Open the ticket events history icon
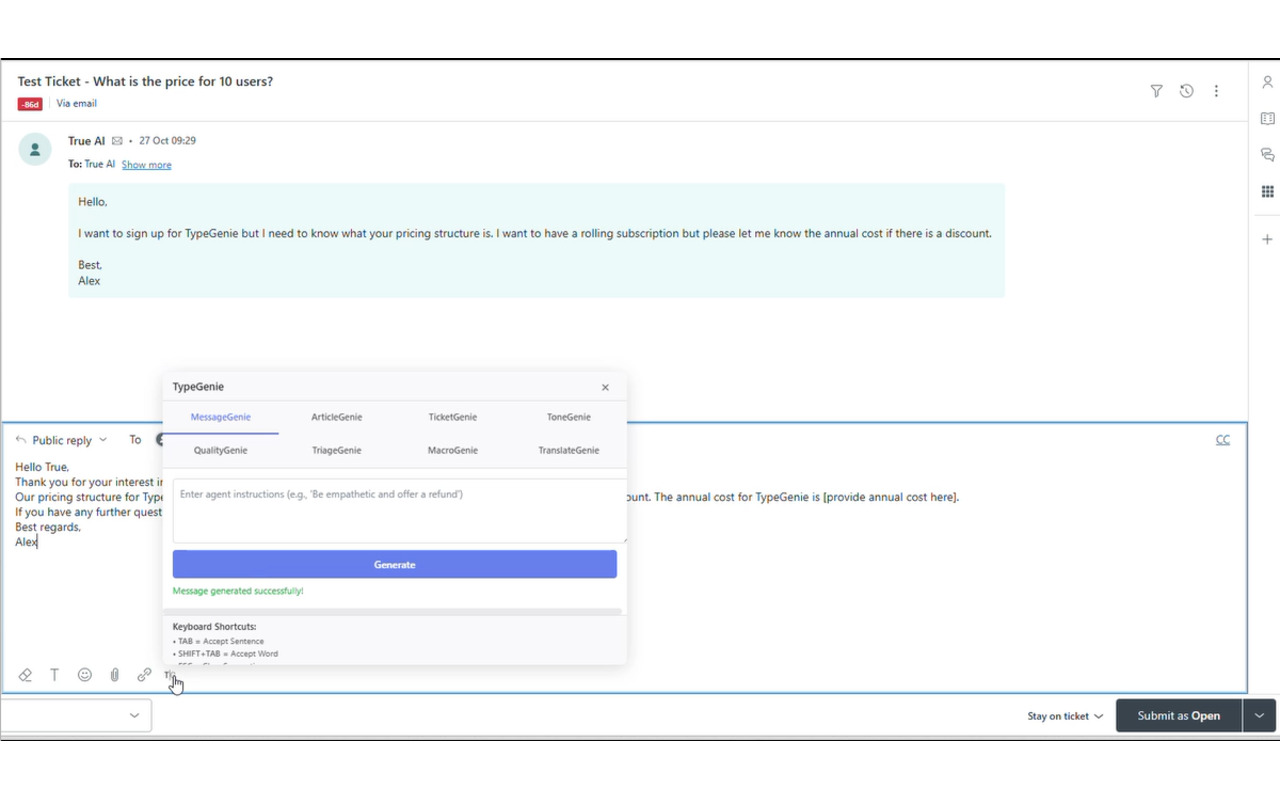The height and width of the screenshot is (800, 1280). coord(1186,91)
